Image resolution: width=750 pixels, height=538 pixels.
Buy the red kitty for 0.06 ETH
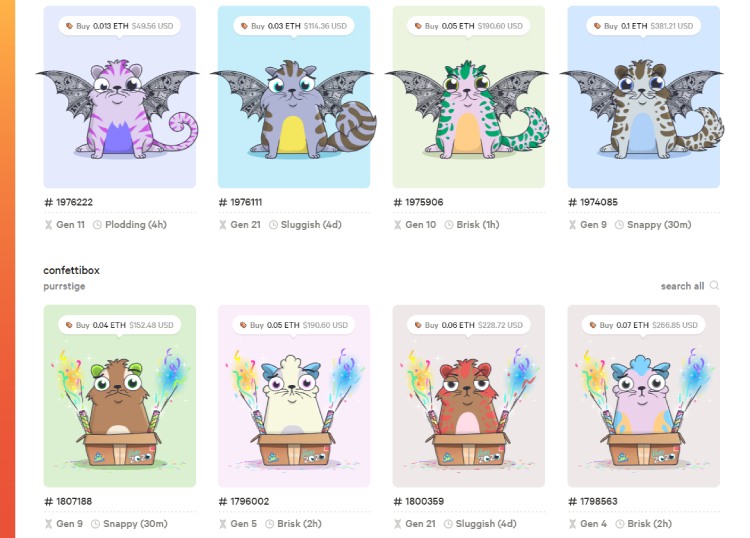468,325
